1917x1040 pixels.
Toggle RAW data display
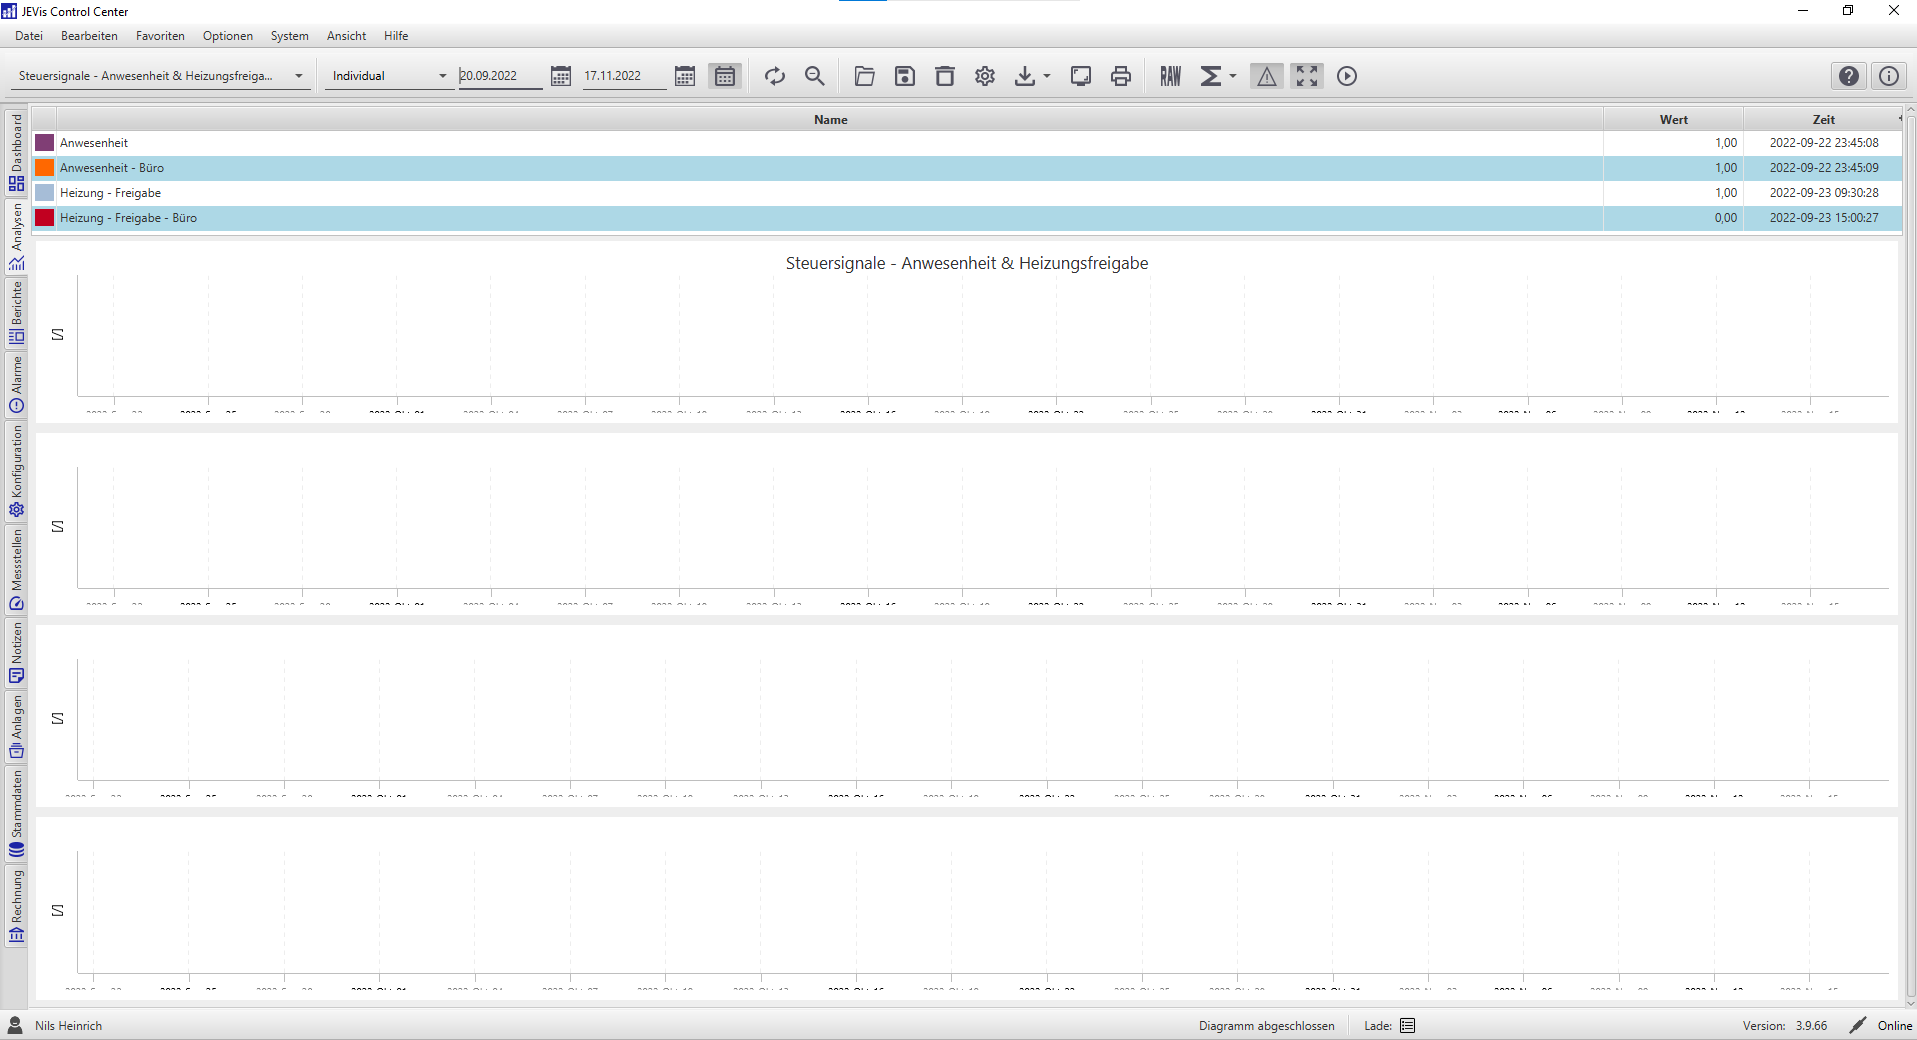point(1169,75)
